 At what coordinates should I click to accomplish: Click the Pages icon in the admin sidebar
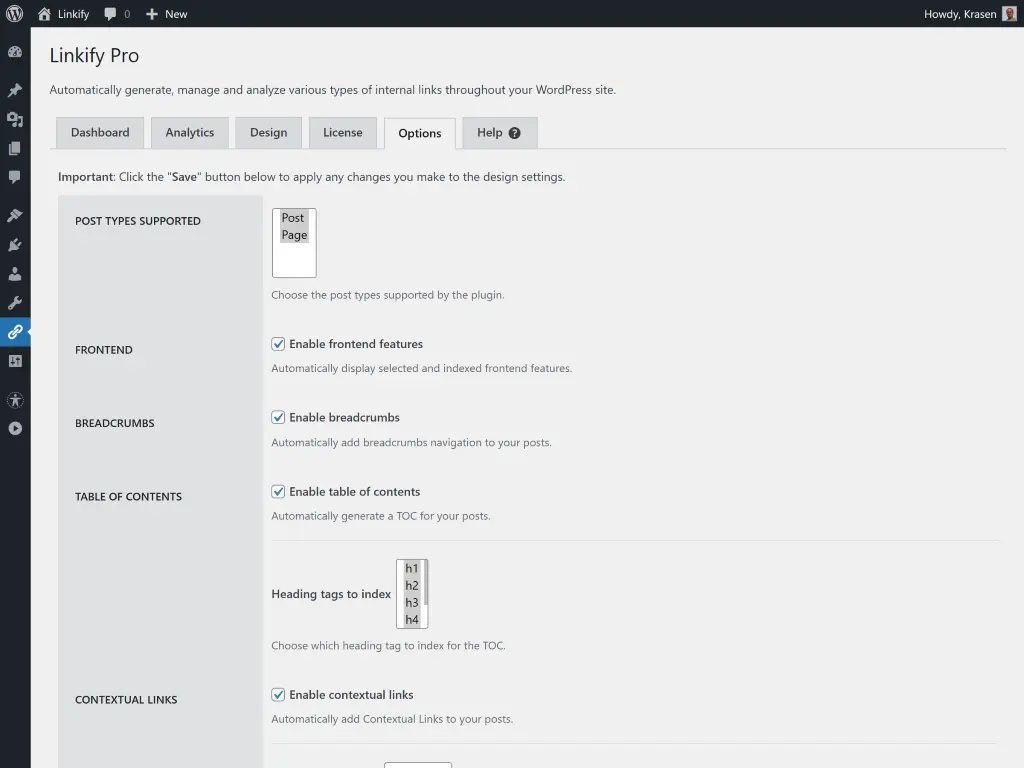(x=15, y=148)
